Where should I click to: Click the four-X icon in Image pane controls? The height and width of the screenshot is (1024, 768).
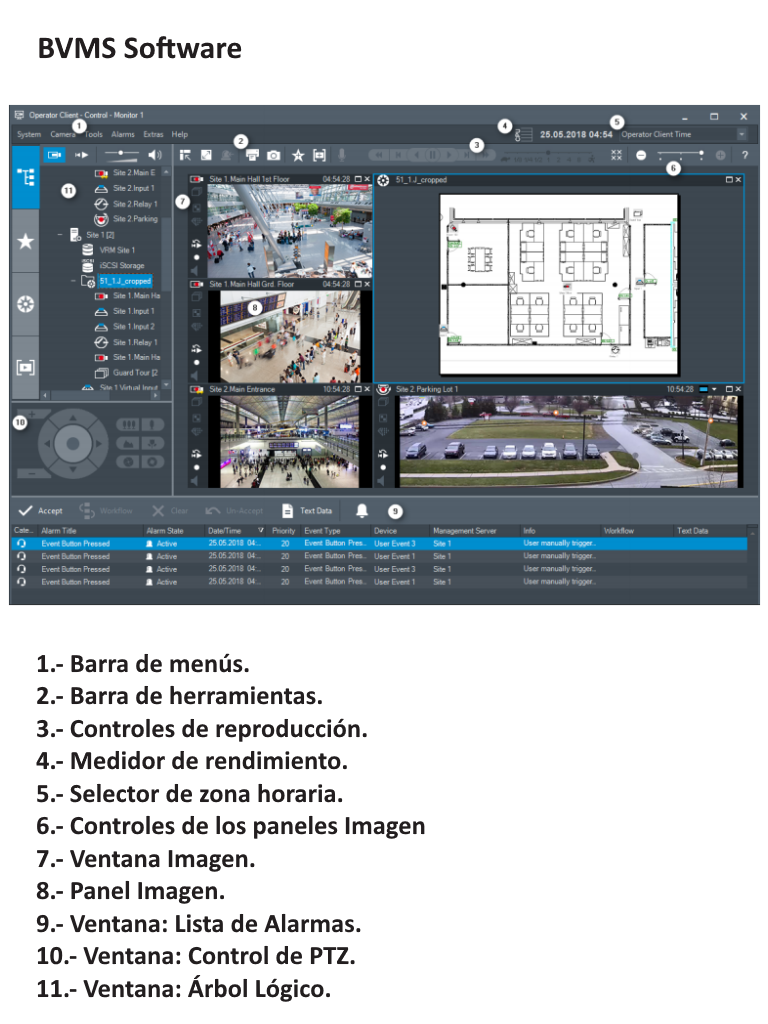[616, 155]
